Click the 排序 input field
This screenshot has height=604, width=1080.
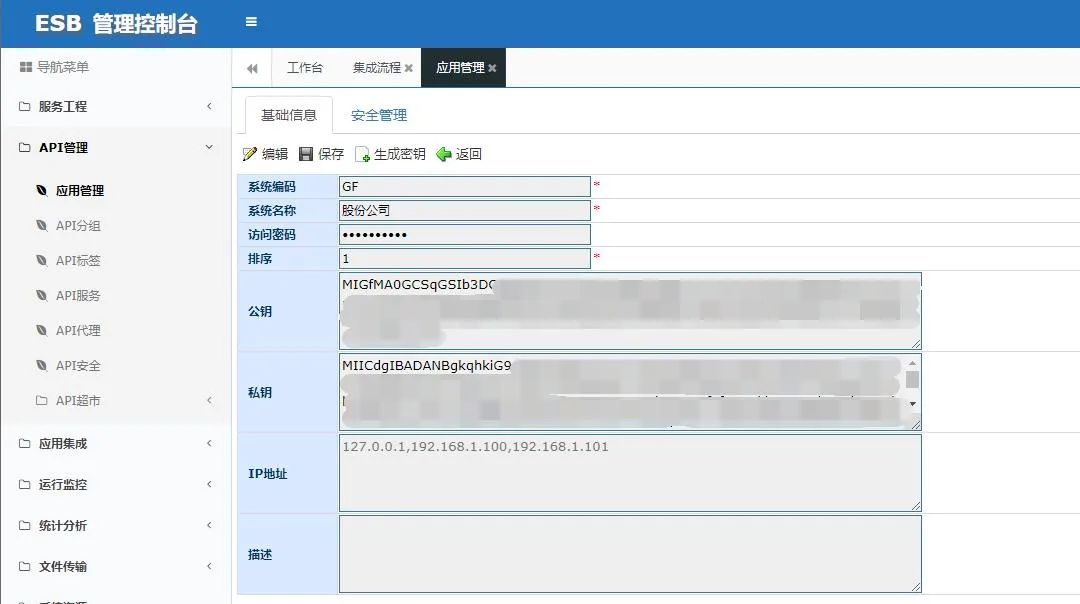click(x=465, y=259)
